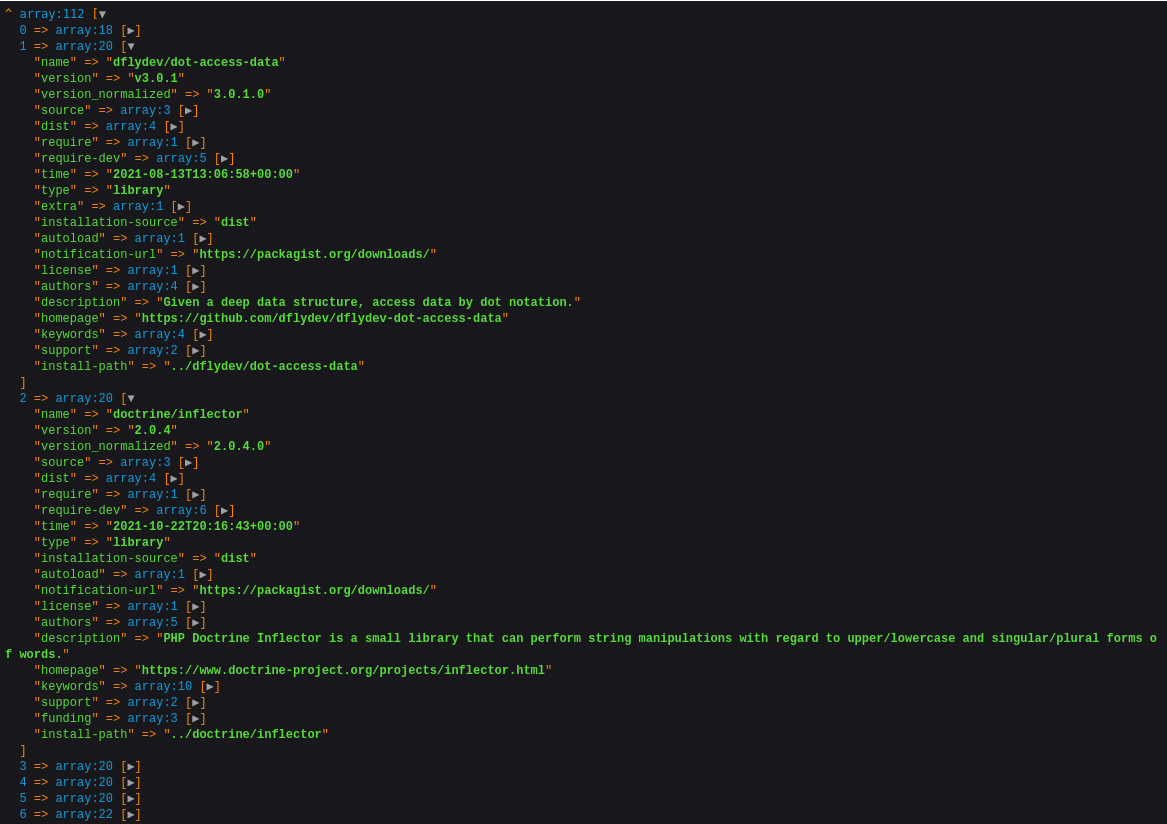Image resolution: width=1167 pixels, height=824 pixels.
Task: Expand the "extra" array:1 arrow
Action: (181, 207)
